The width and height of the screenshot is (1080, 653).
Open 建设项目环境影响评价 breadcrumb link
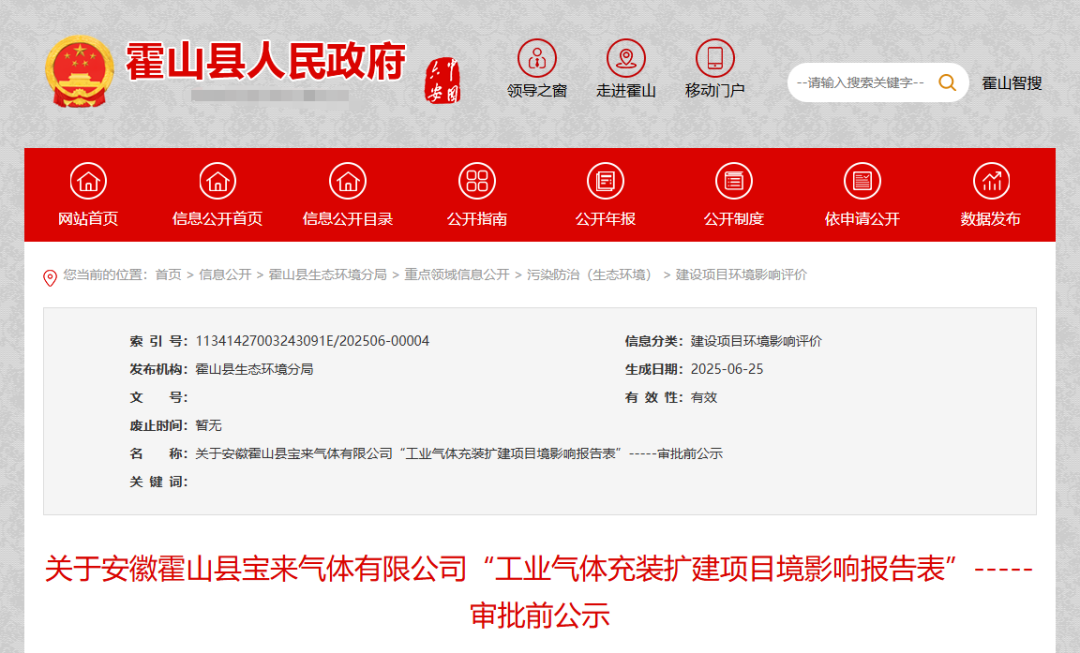pos(741,275)
